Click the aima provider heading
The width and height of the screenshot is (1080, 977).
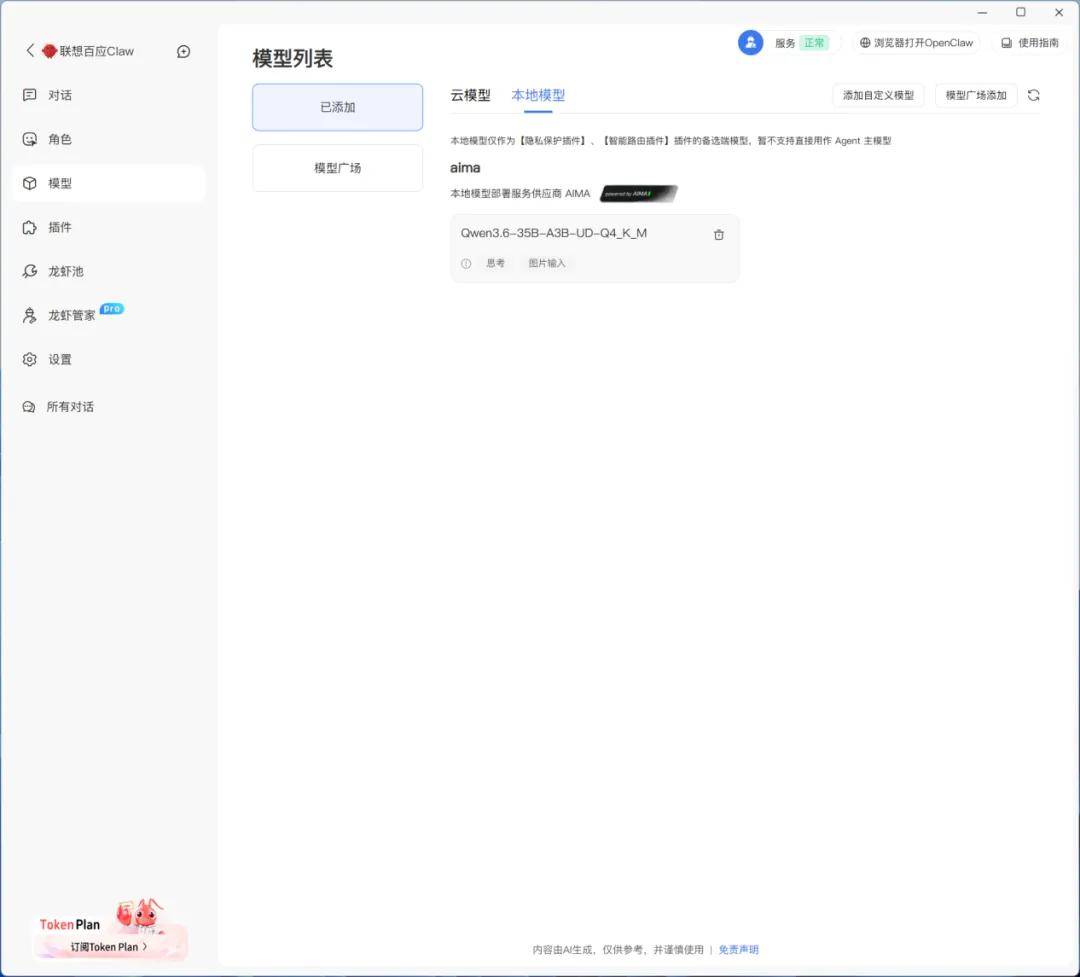(x=465, y=167)
